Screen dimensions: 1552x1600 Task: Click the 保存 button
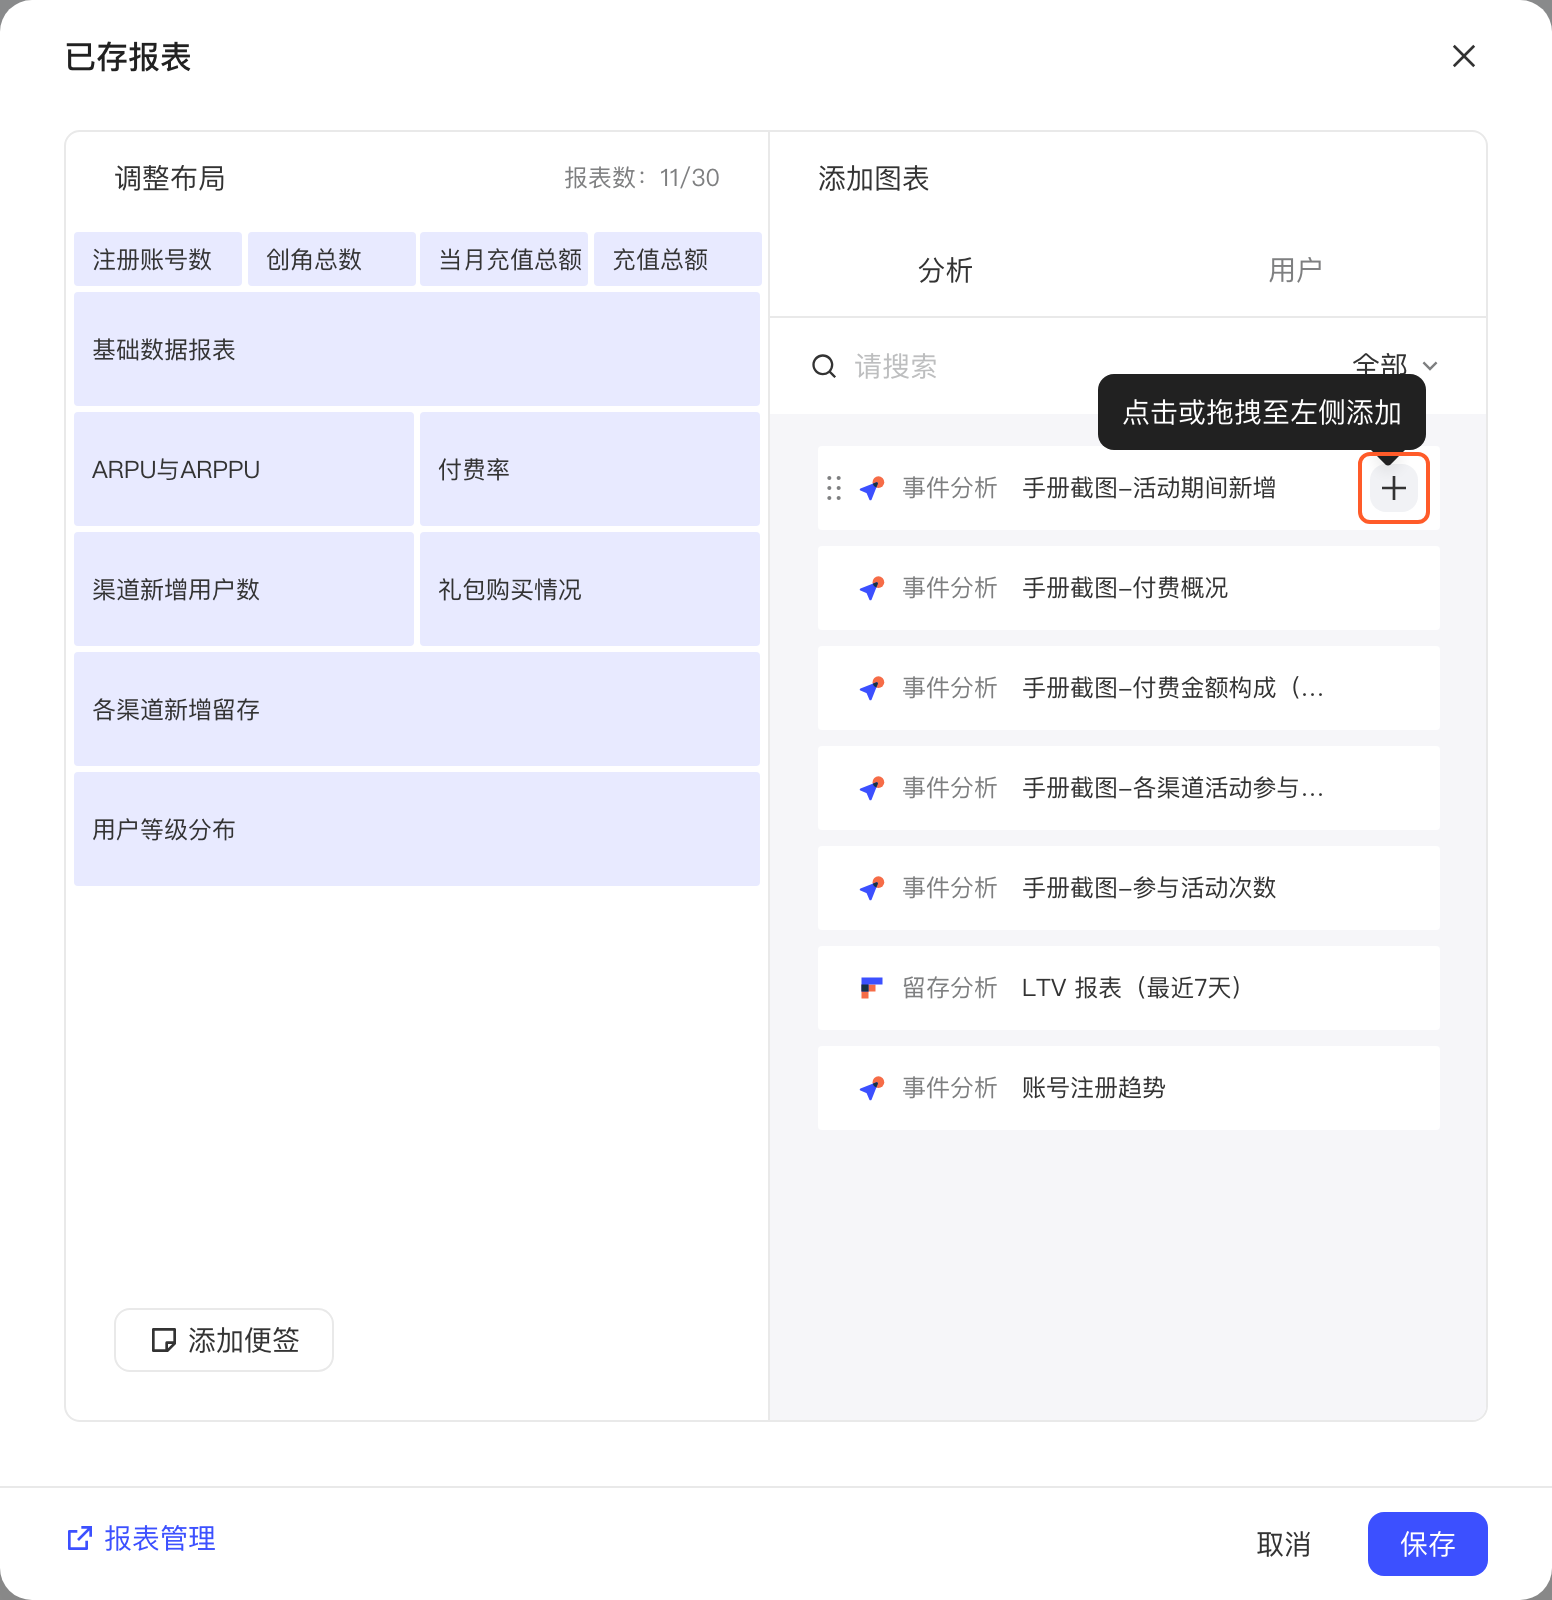tap(1427, 1544)
